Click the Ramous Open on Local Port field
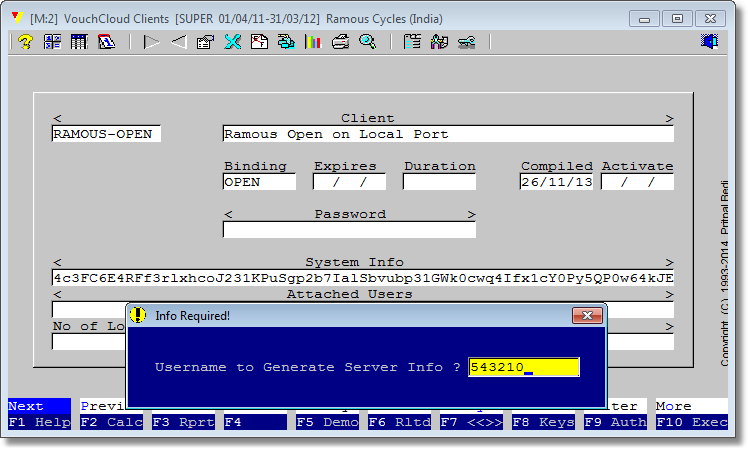 [x=448, y=134]
